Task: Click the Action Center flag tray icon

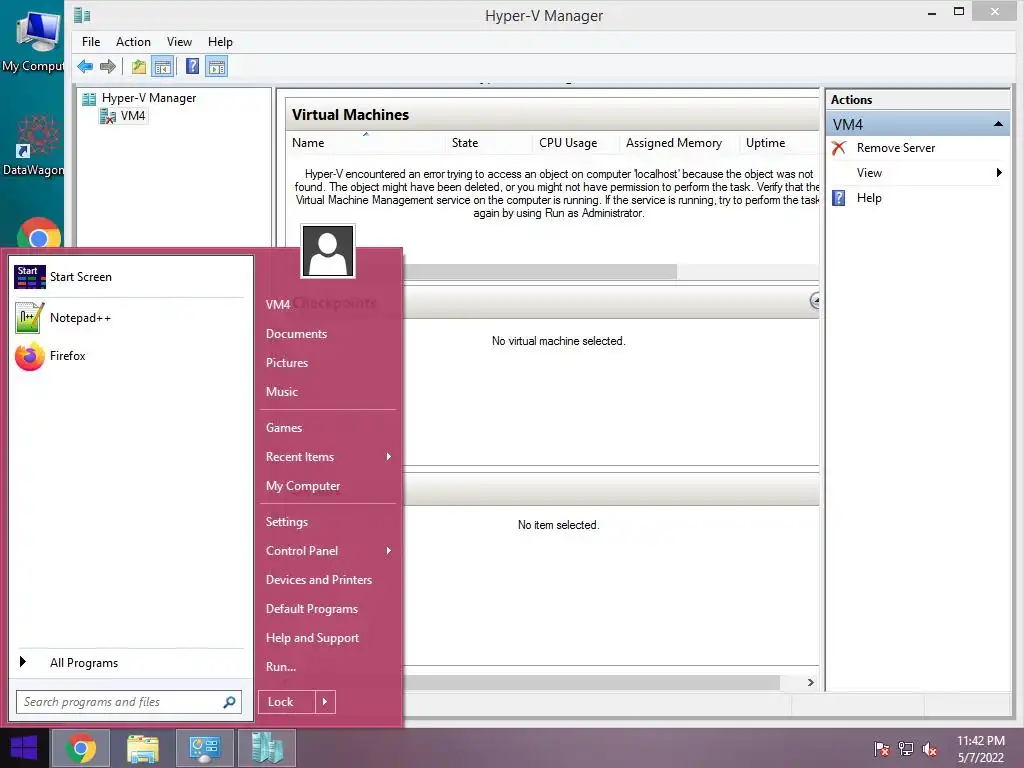Action: pos(882,749)
